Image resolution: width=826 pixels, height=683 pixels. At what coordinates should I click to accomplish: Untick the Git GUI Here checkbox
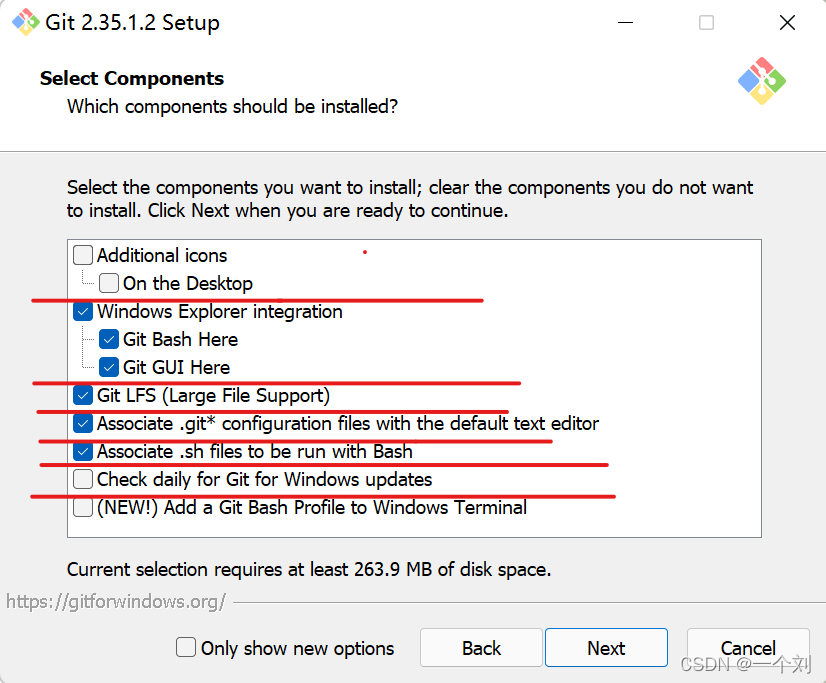[110, 367]
